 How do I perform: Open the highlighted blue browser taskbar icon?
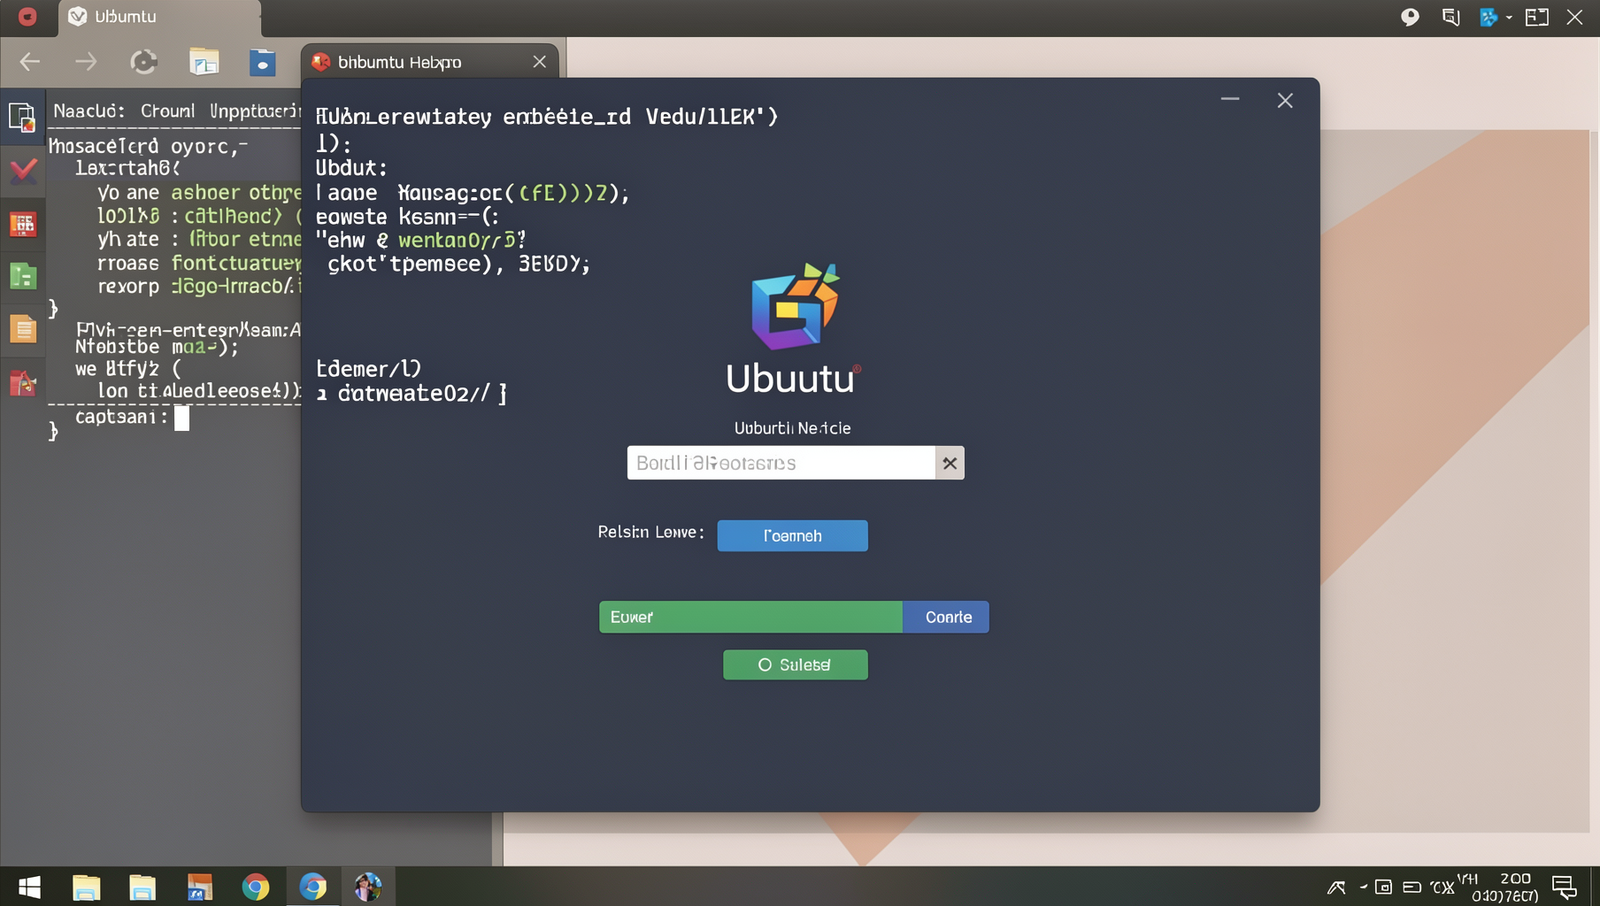click(313, 887)
